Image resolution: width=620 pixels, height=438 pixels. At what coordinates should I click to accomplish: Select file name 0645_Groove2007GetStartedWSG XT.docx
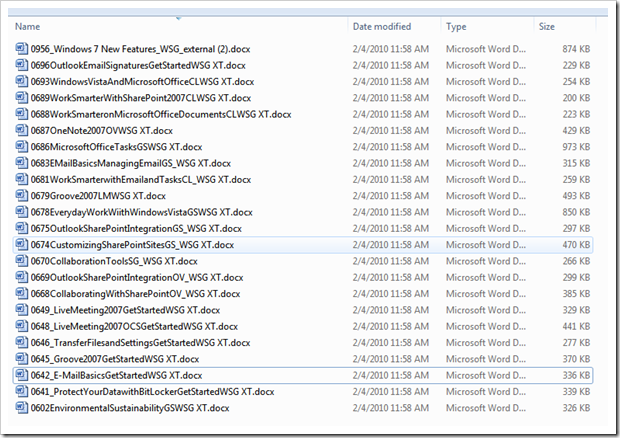pyautogui.click(x=115, y=359)
